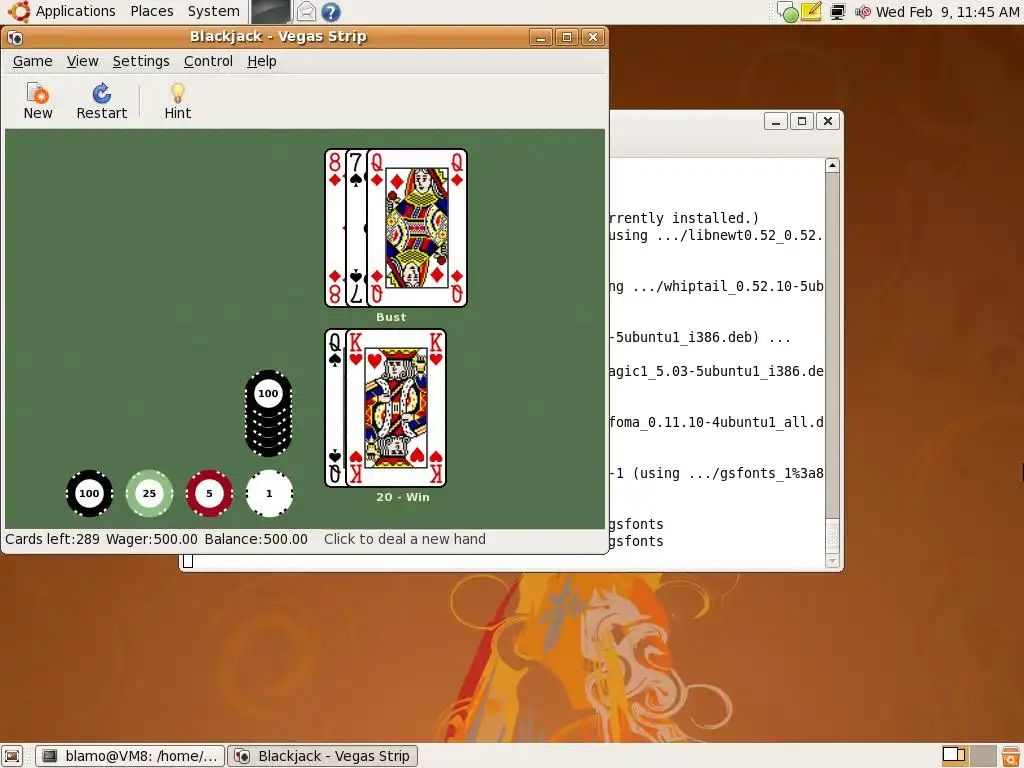Open the View menu

pyautogui.click(x=82, y=61)
